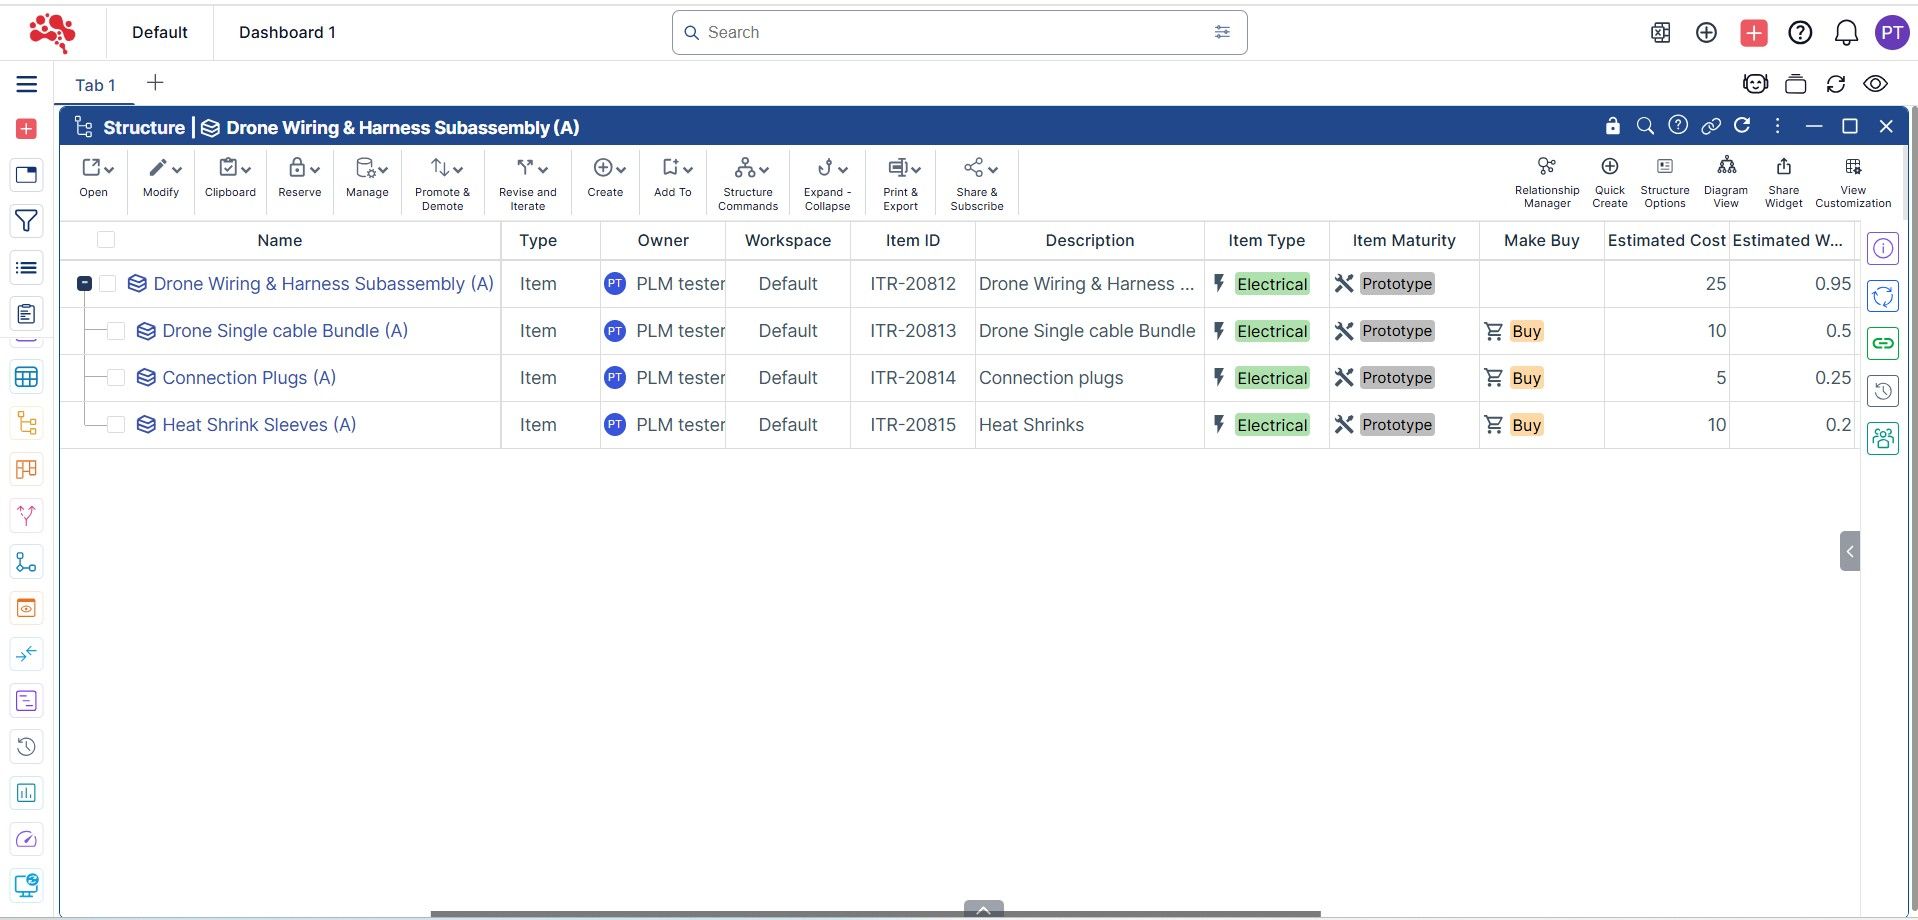The width and height of the screenshot is (1918, 920).
Task: Collapse the Drone Wiring & Harness Subassembly tree
Action: pos(85,284)
